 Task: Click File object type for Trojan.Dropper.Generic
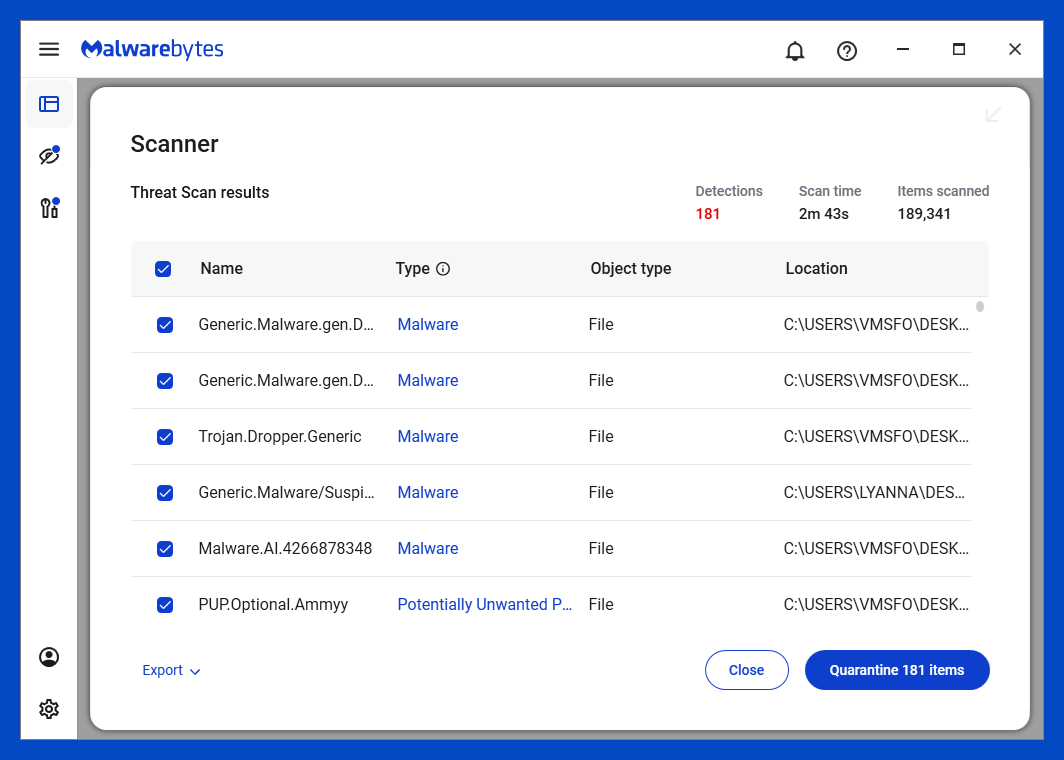[601, 436]
